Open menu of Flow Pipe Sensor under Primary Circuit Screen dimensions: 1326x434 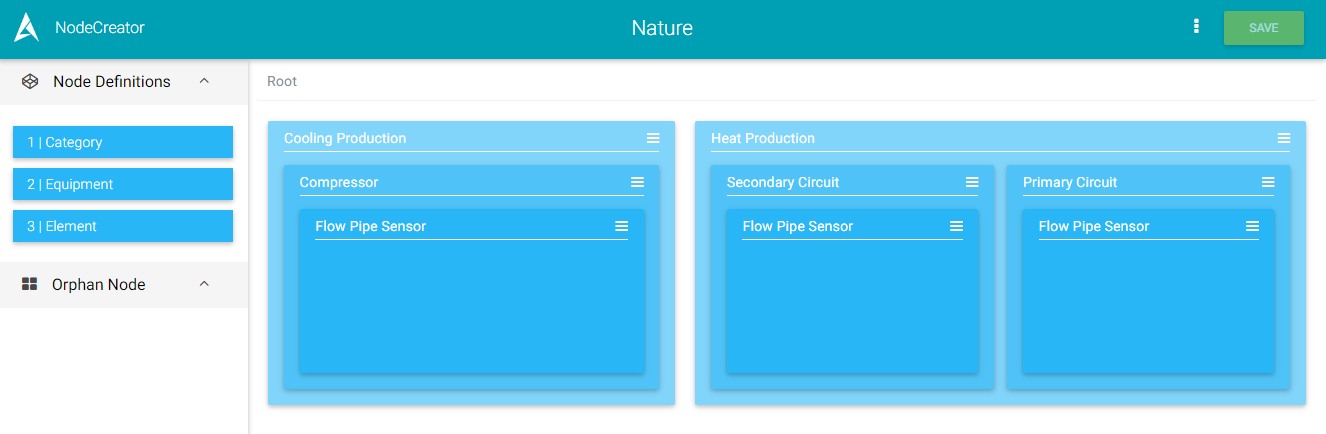pos(1252,226)
